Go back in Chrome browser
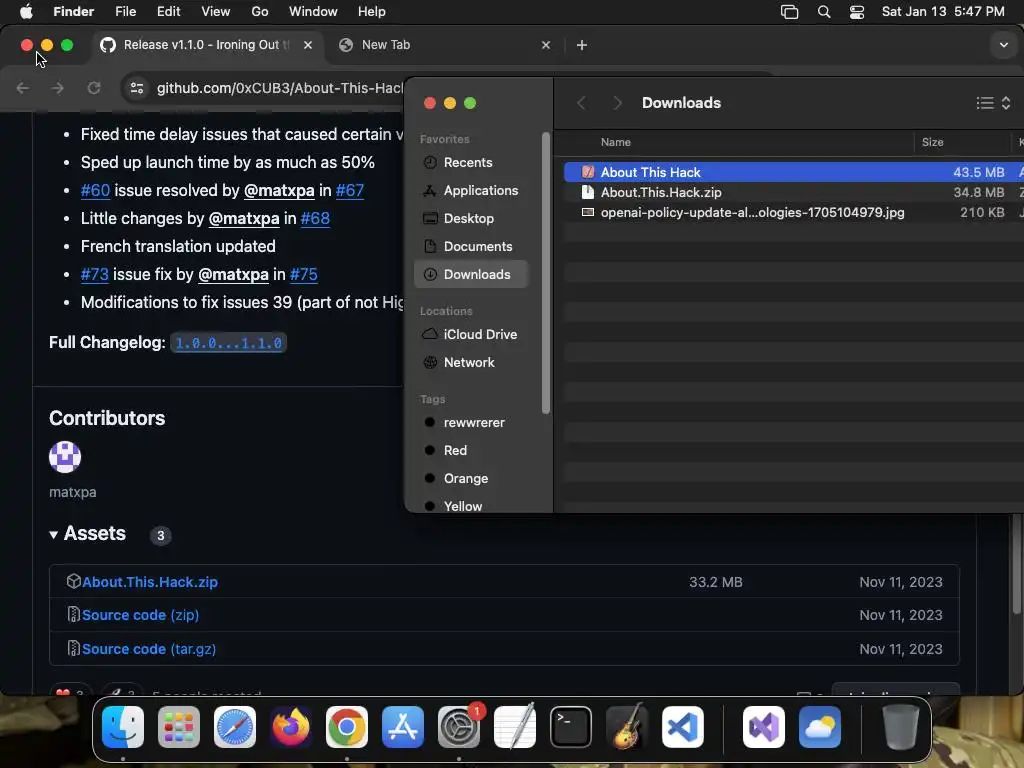 tap(23, 88)
